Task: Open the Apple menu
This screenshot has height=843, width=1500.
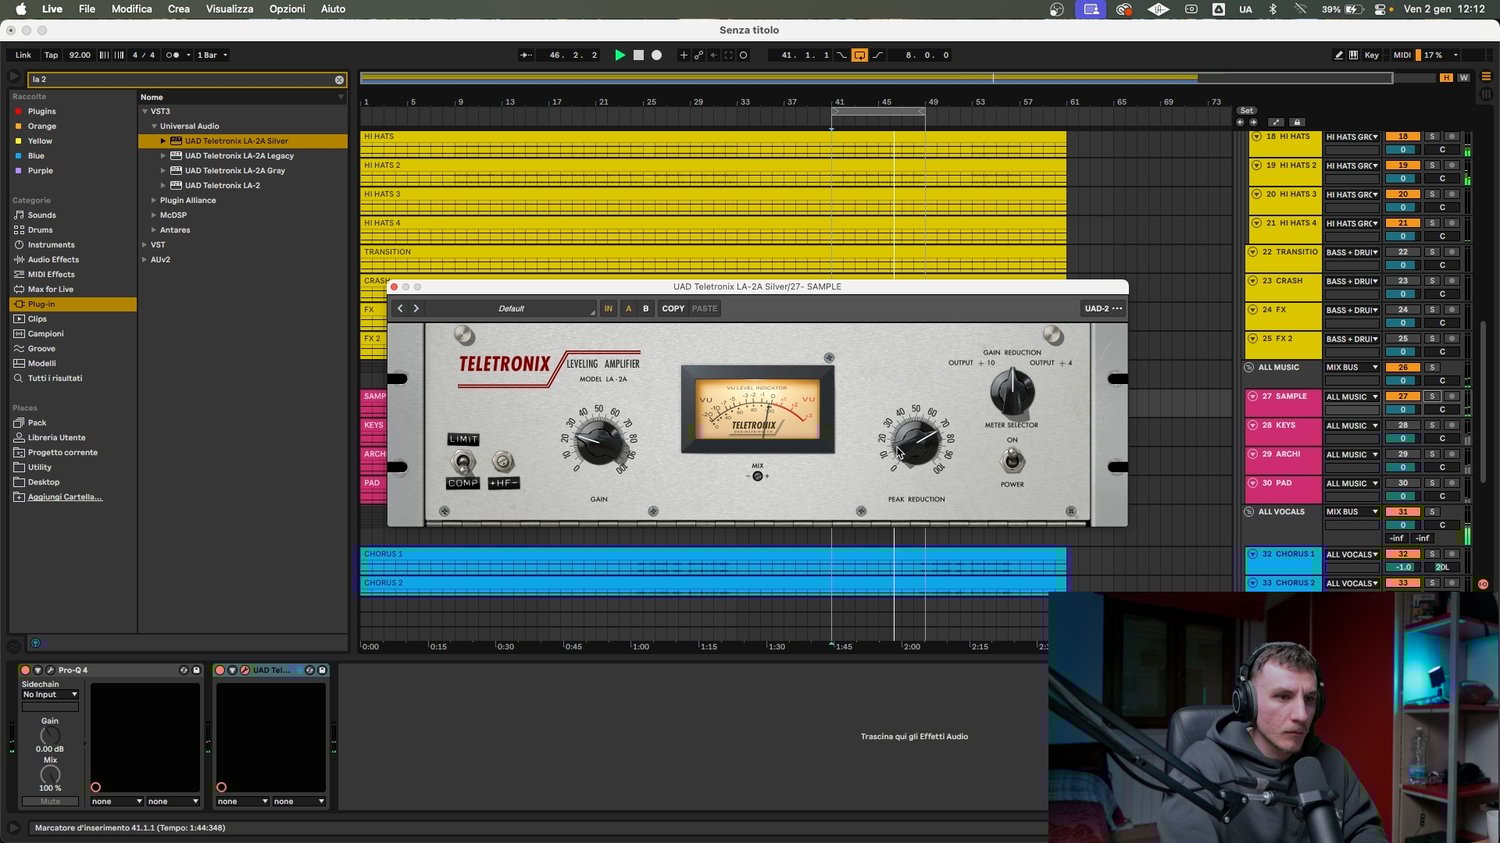Action: pyautogui.click(x=21, y=9)
